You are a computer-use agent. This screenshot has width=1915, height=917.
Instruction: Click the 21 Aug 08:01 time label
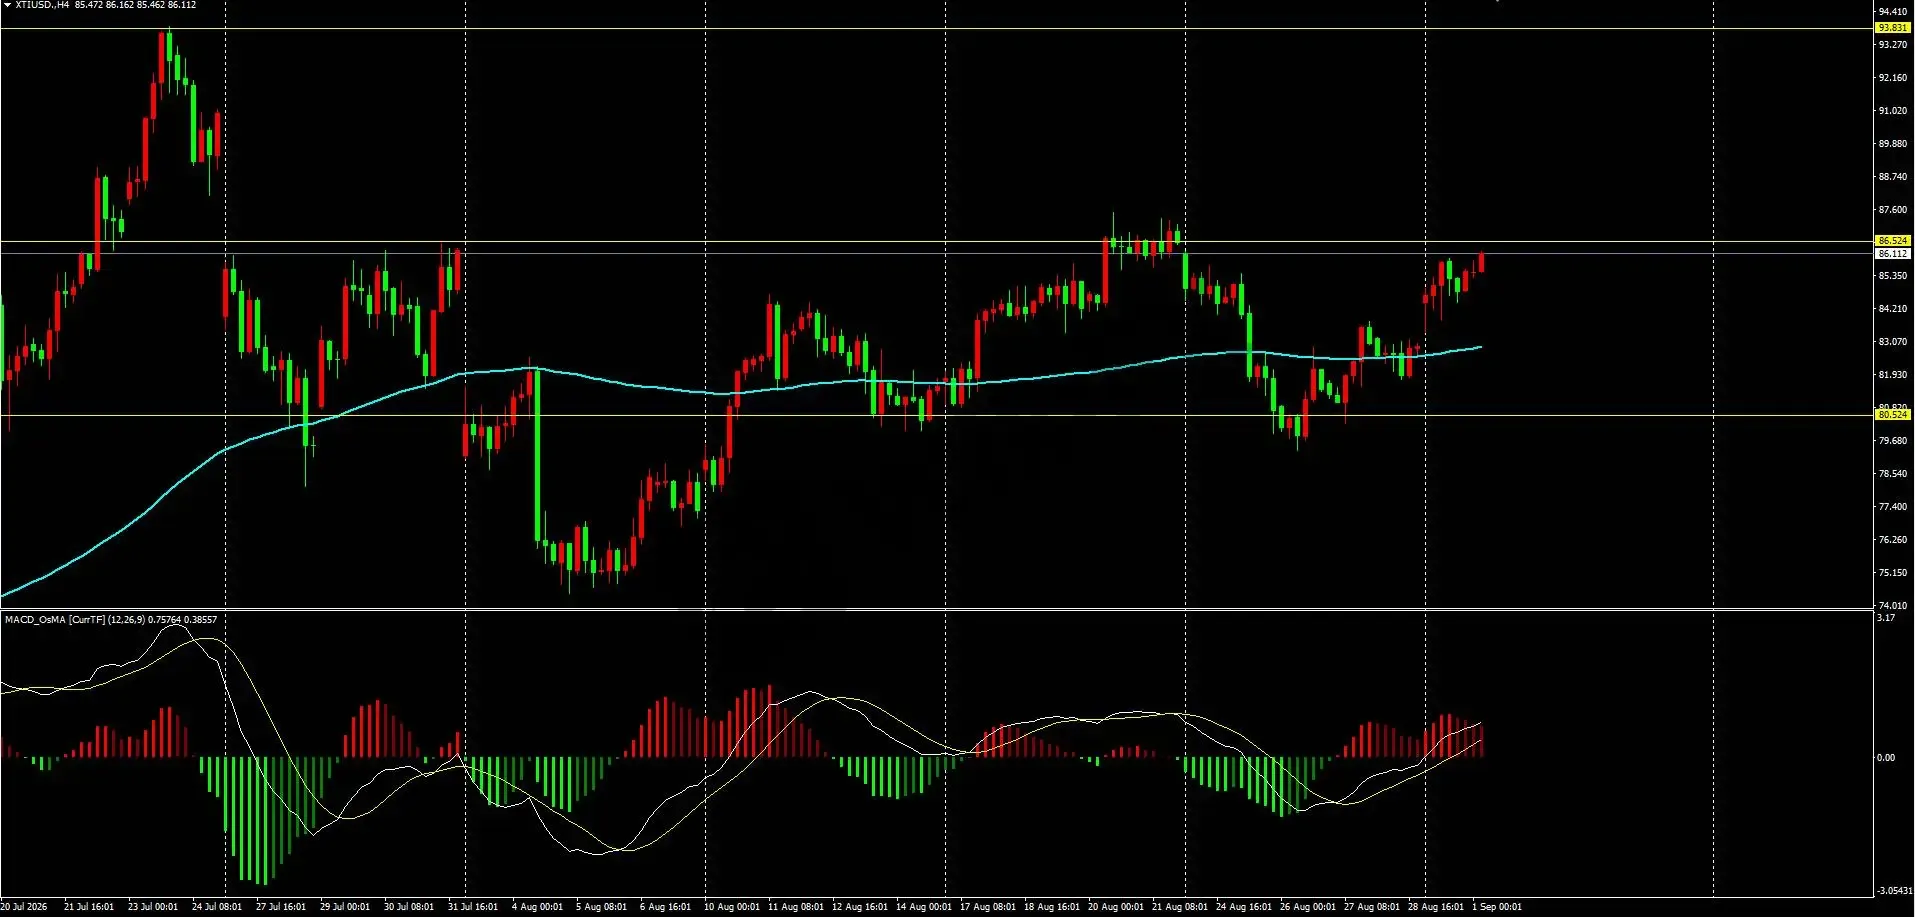(x=1179, y=907)
